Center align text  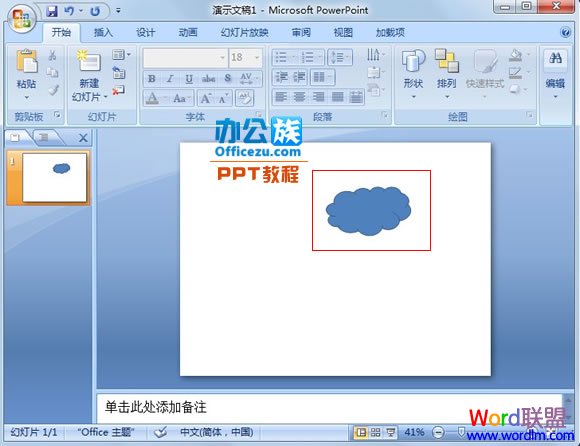point(299,97)
